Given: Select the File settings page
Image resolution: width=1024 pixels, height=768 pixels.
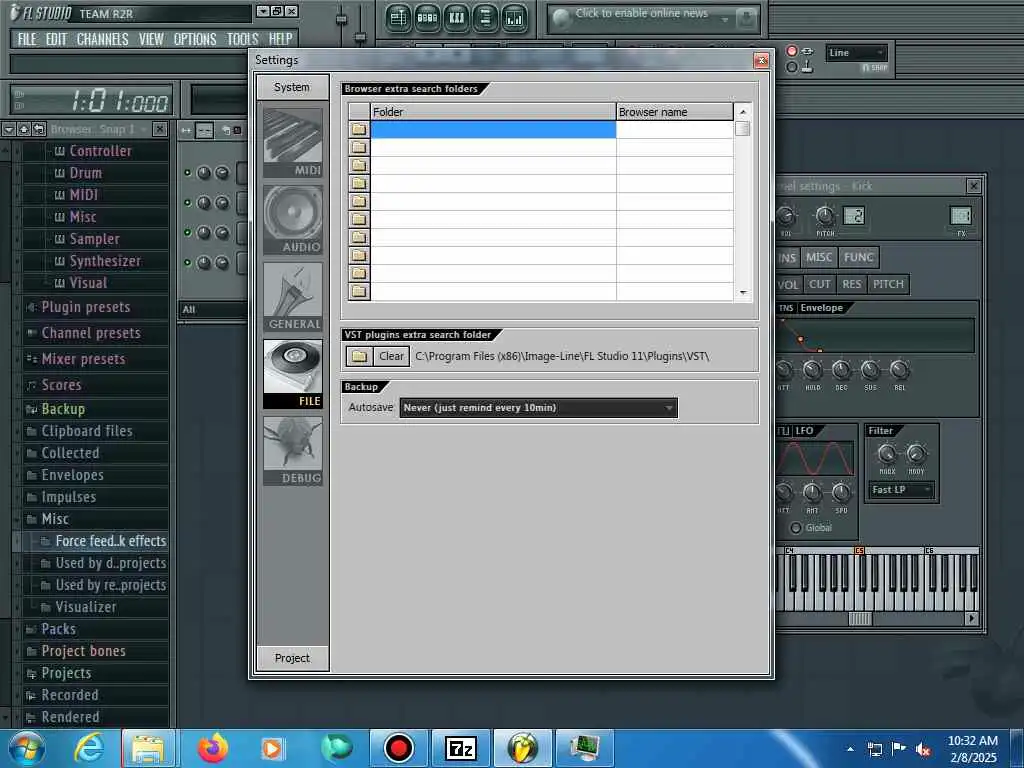Looking at the screenshot, I should (x=293, y=374).
